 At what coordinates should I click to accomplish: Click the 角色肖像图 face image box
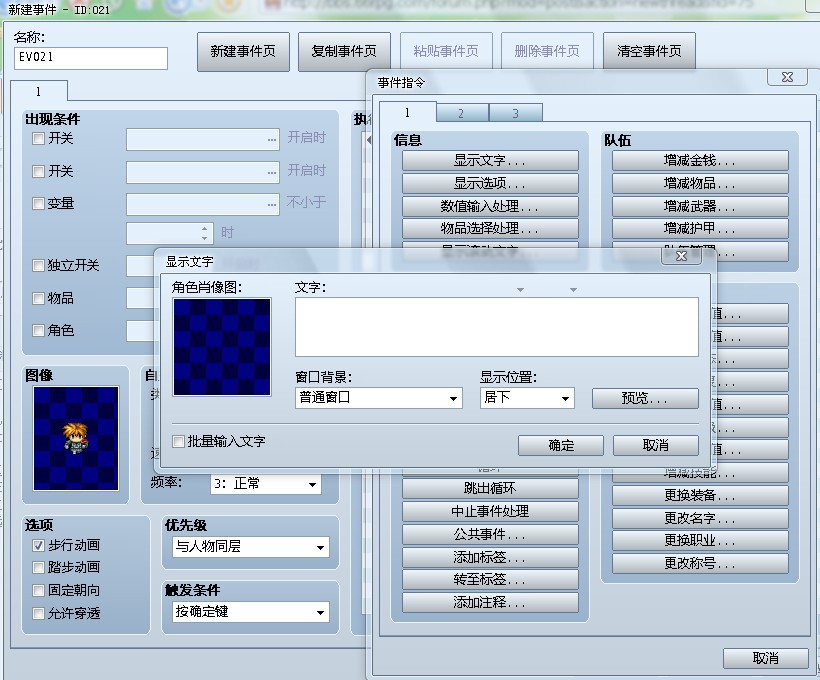(222, 347)
